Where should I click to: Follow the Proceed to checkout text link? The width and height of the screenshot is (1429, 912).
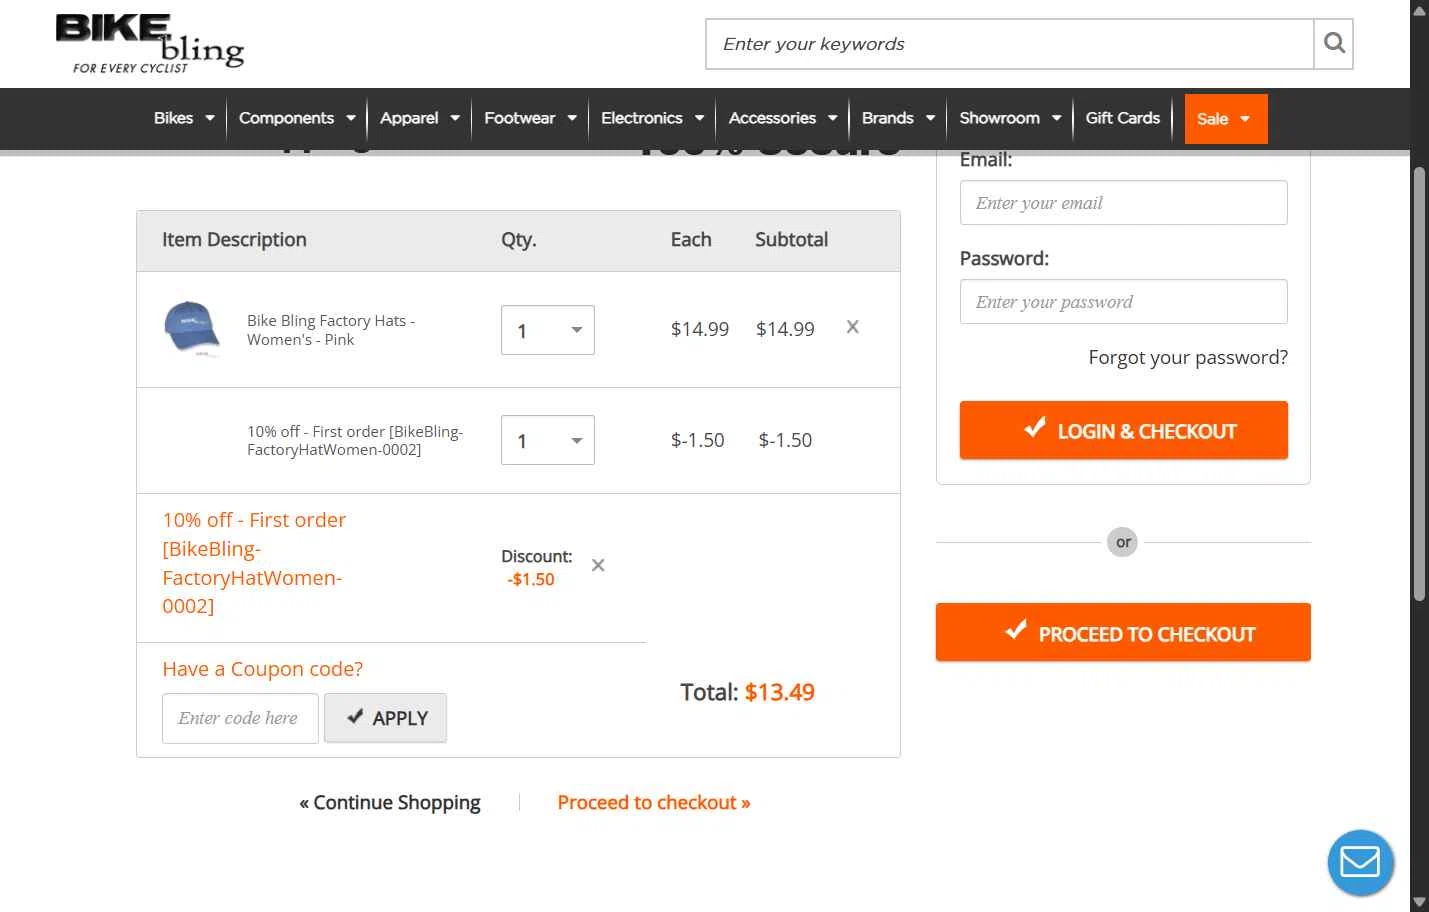tap(654, 802)
